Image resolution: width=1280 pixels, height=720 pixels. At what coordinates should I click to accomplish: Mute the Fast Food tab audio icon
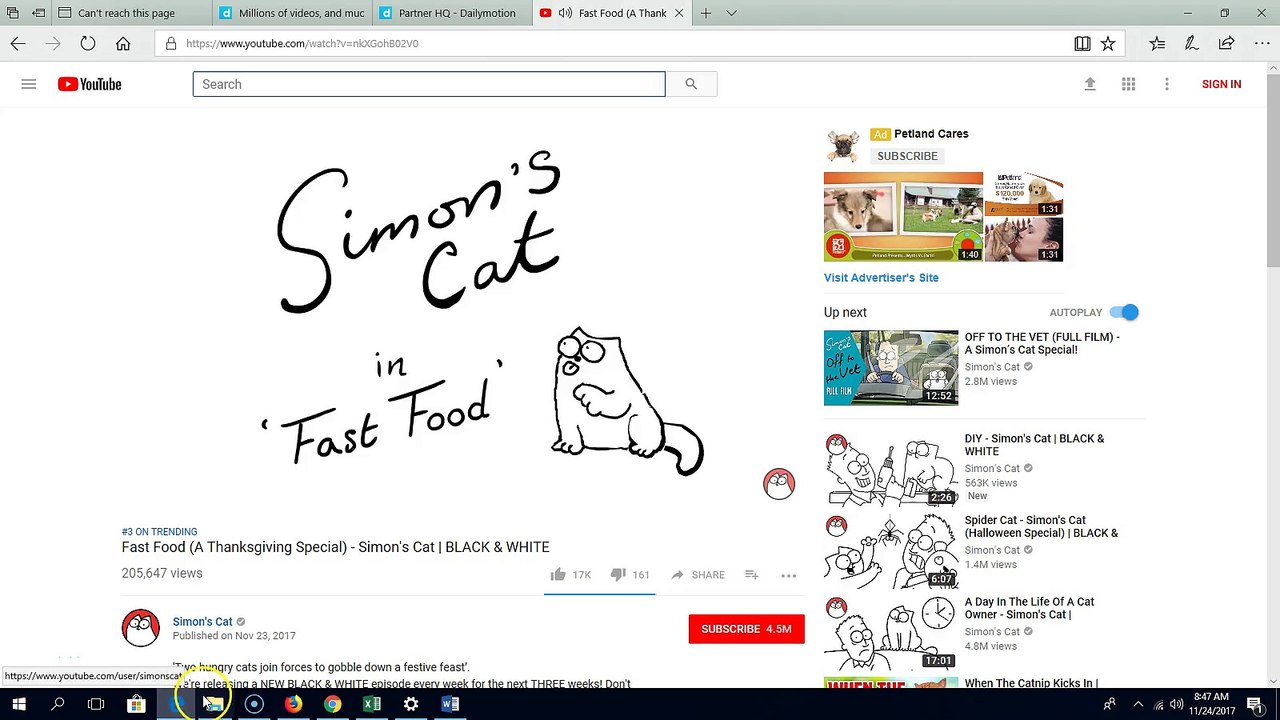point(565,13)
